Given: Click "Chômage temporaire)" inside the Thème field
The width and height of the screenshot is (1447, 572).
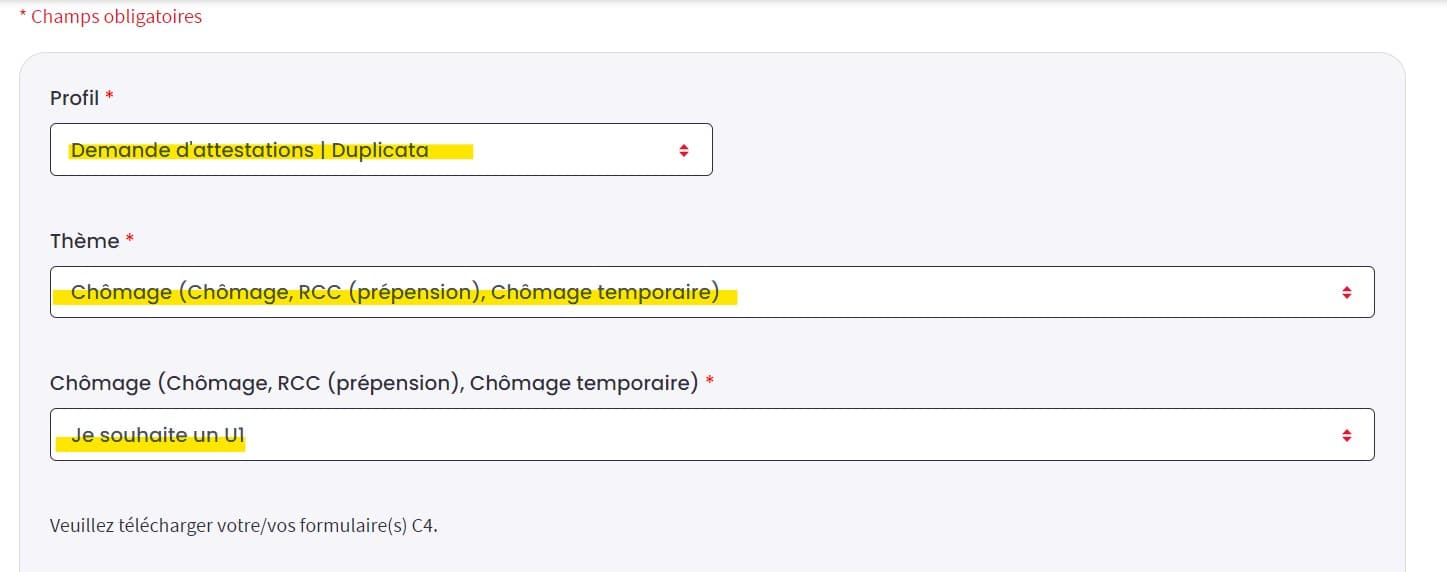Looking at the screenshot, I should 605,293.
